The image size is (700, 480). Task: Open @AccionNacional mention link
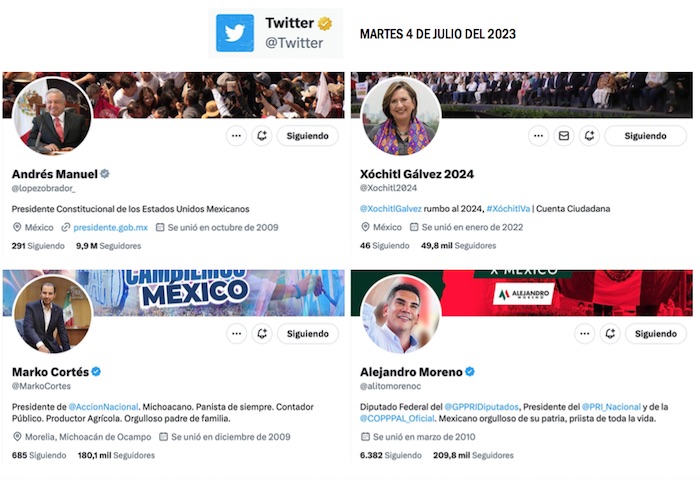point(103,407)
